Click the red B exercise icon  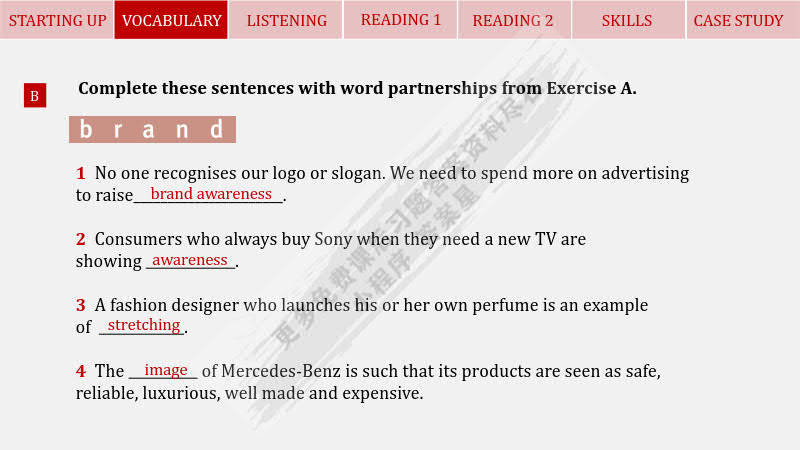coord(35,95)
